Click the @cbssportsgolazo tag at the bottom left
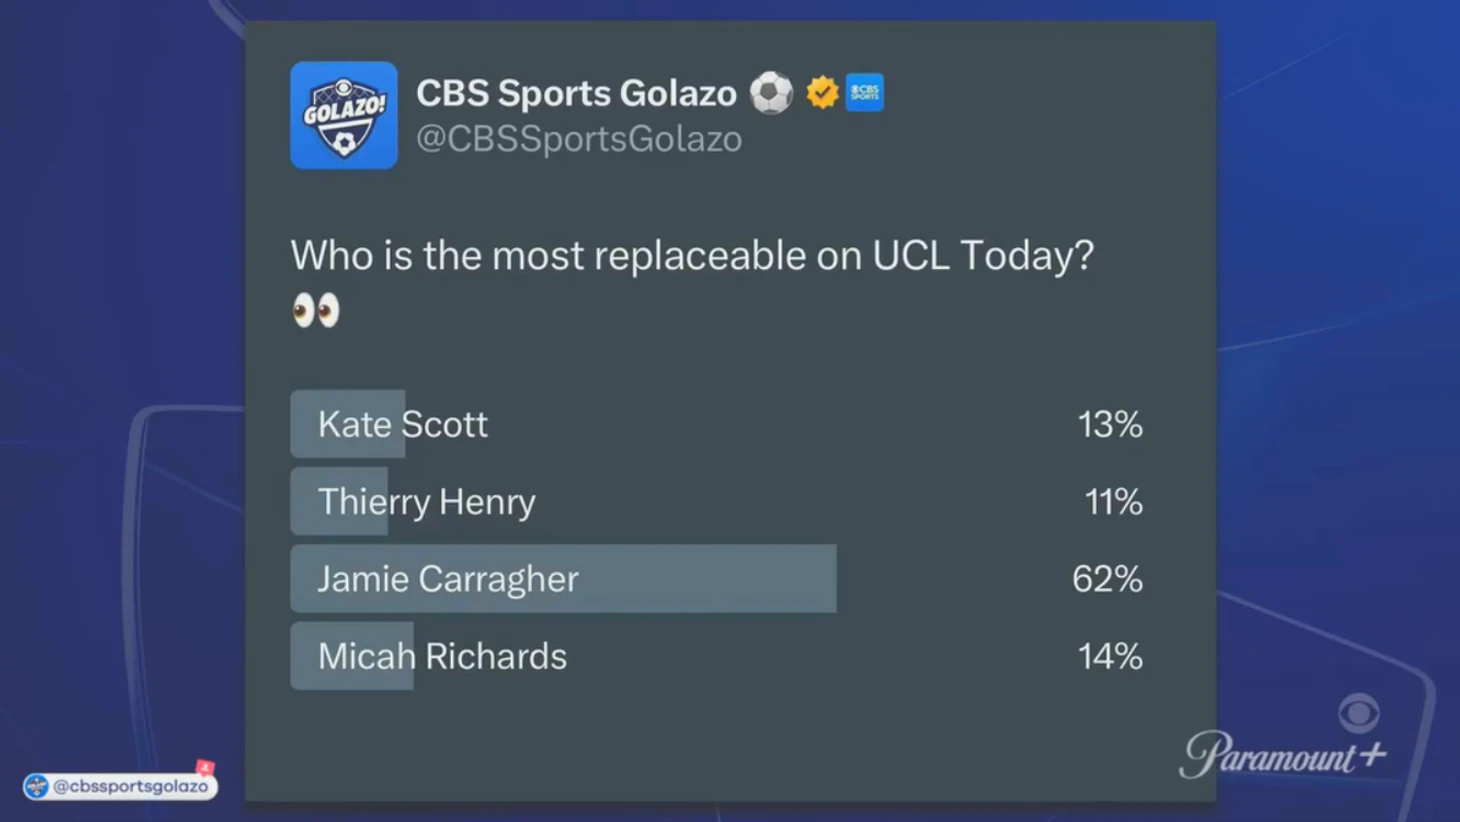The image size is (1460, 822). [130, 787]
